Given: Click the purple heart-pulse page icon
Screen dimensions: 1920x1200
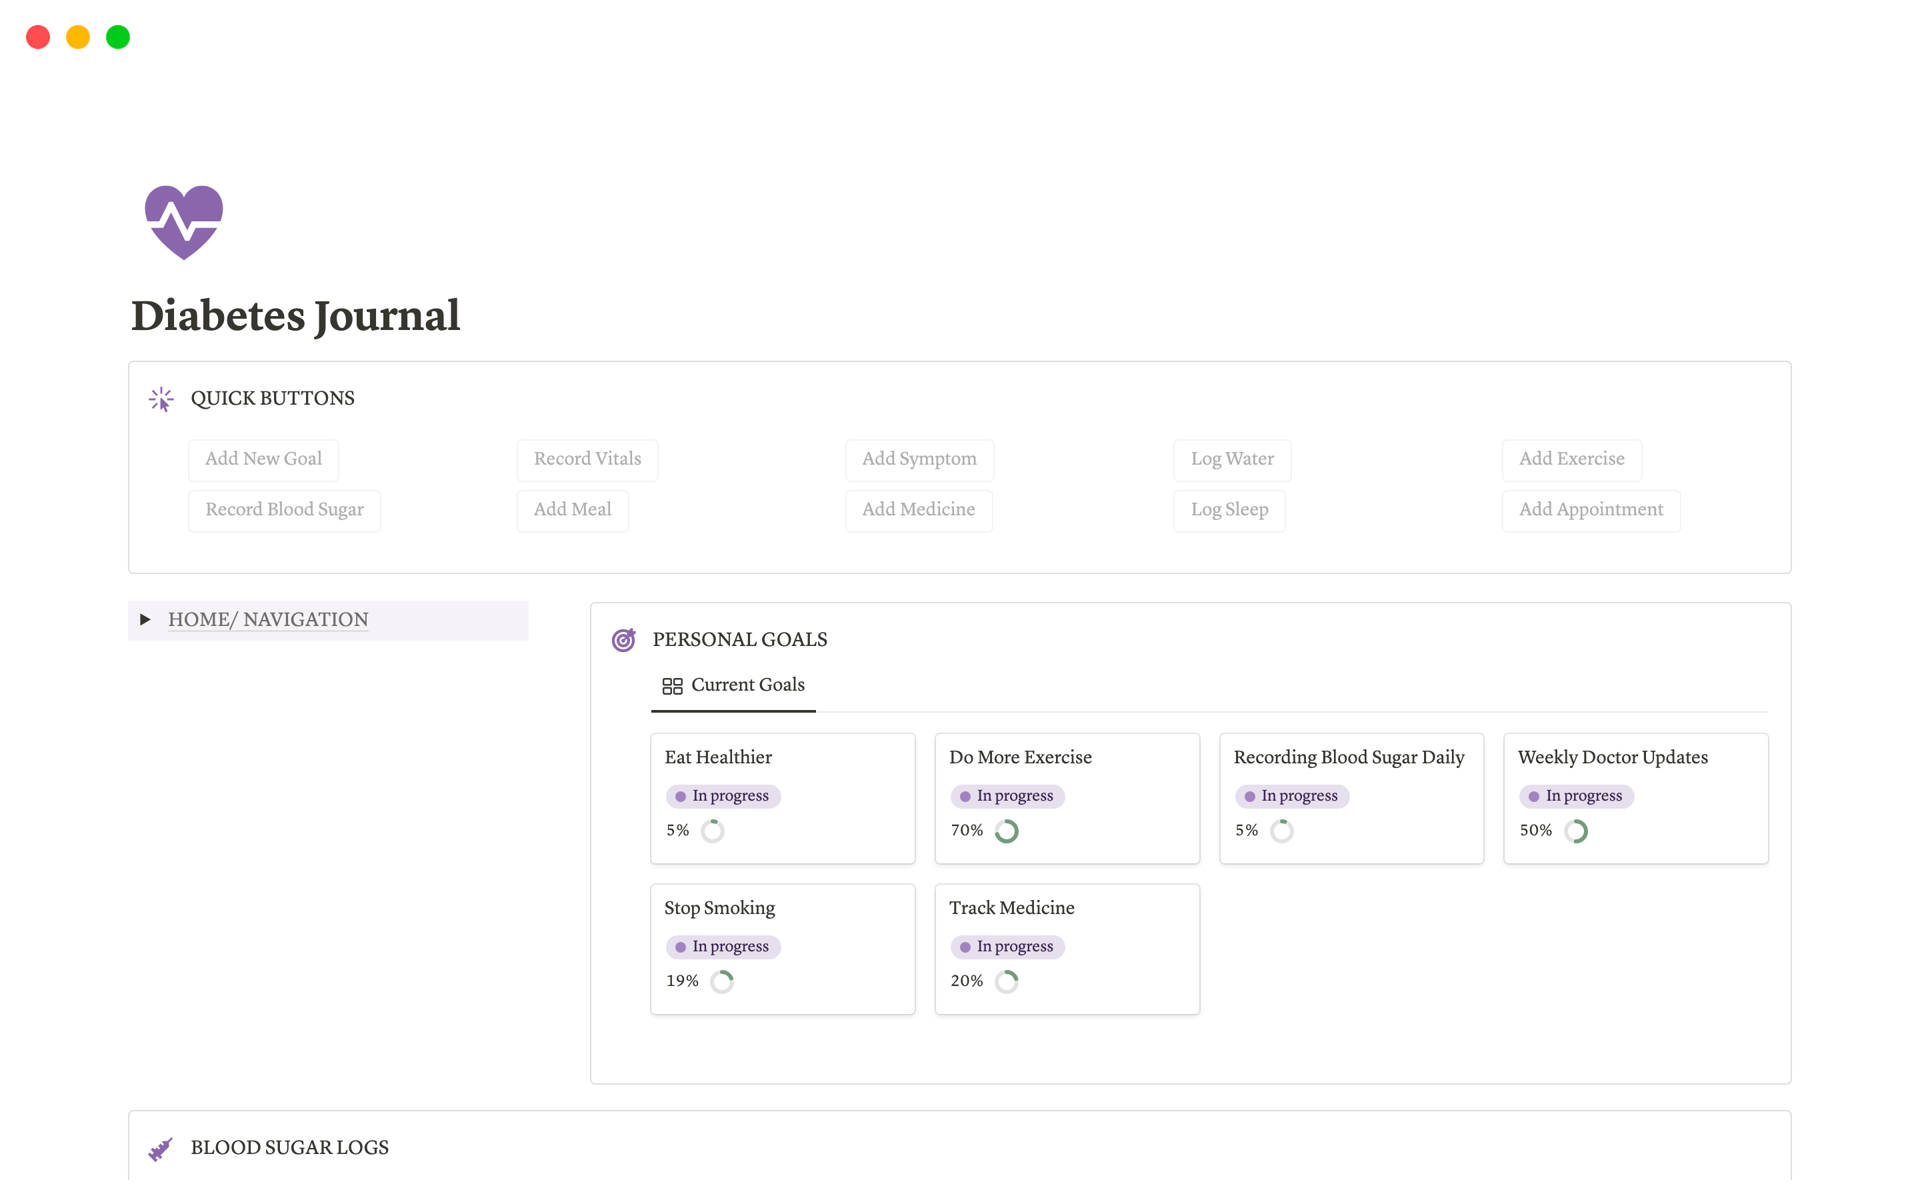Looking at the screenshot, I should coord(184,221).
